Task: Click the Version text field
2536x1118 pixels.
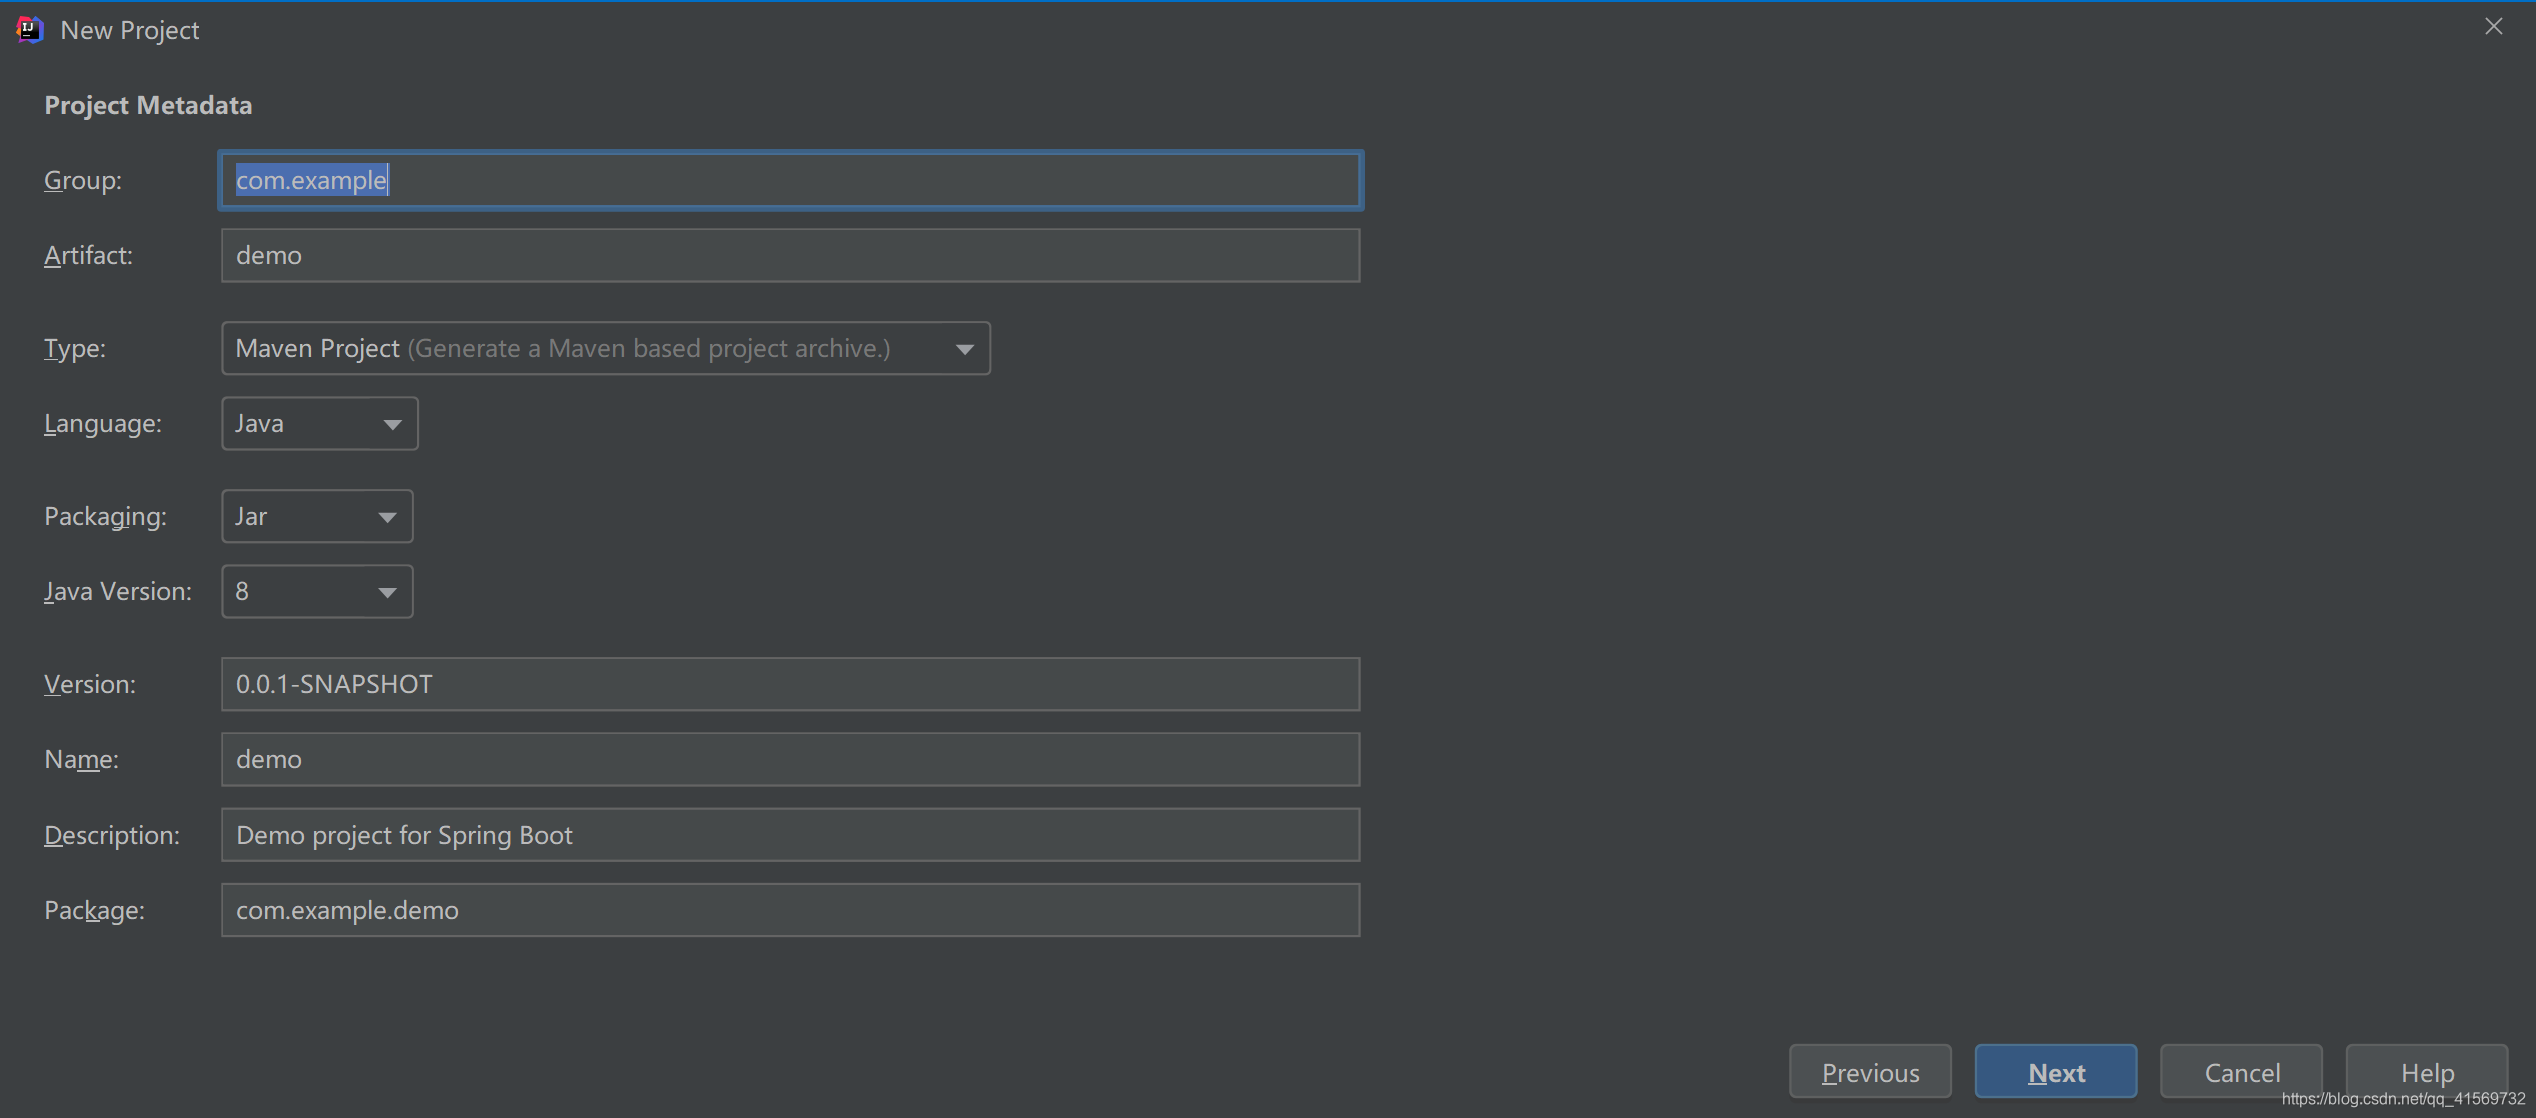Action: point(790,684)
